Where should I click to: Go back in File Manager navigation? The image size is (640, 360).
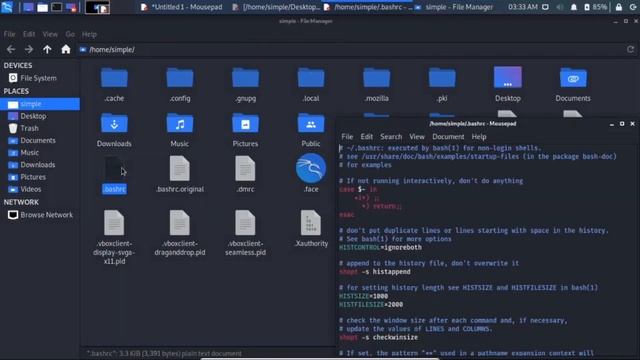(11, 49)
